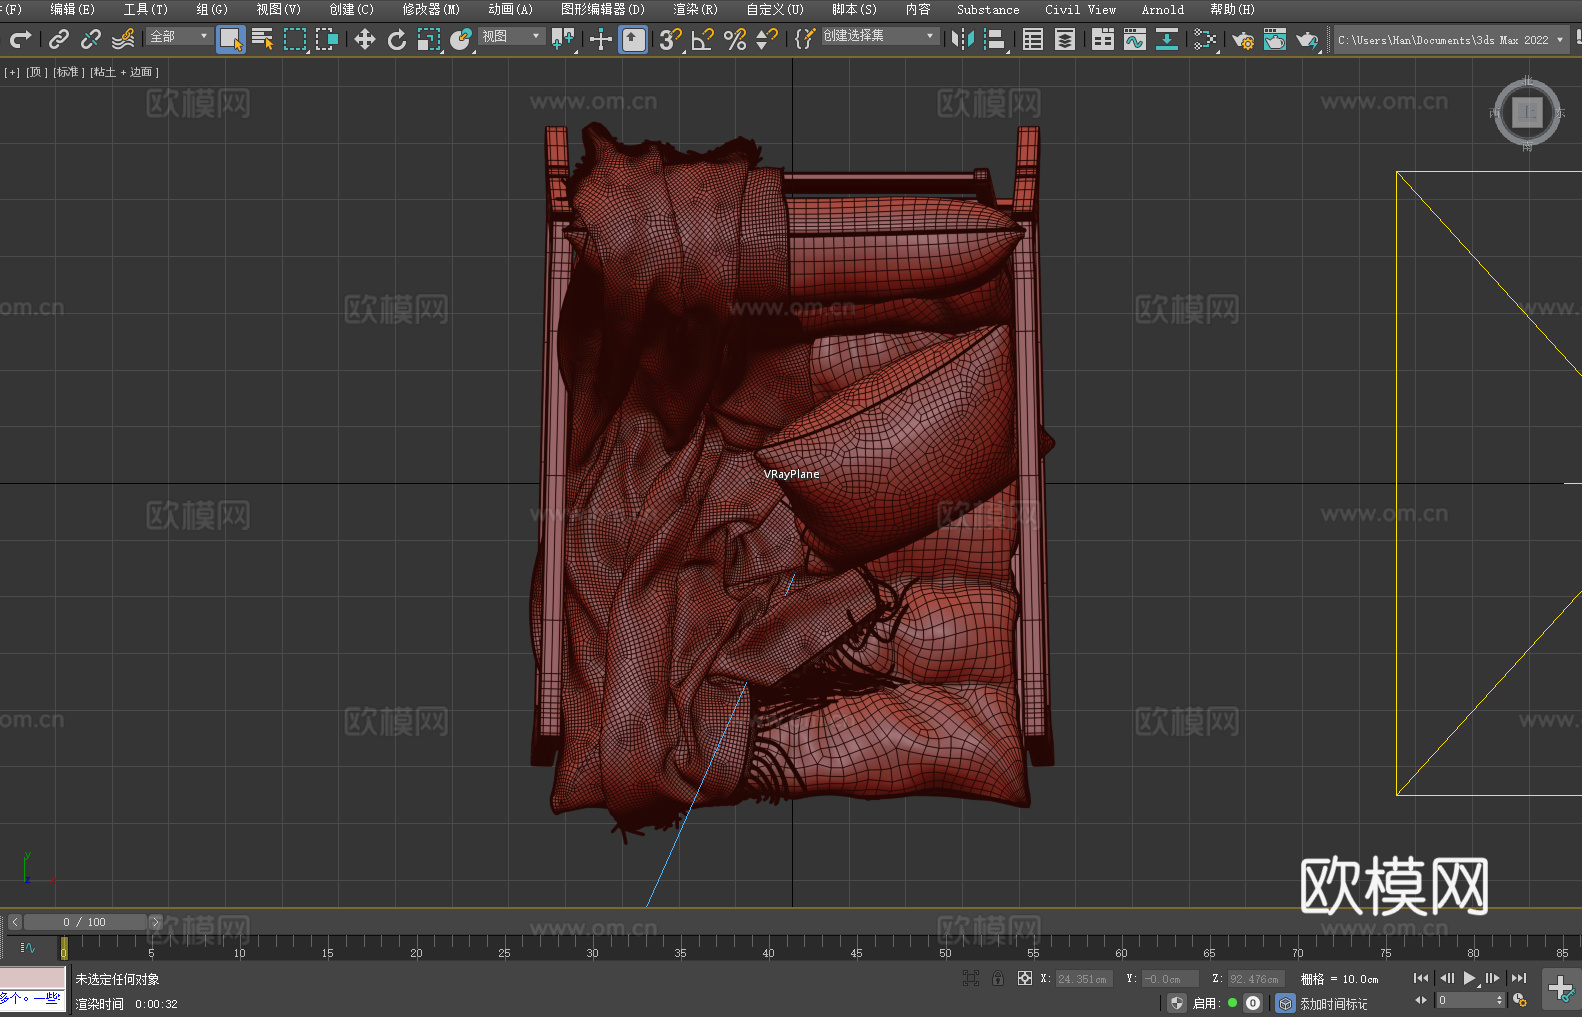Activate the Select and Rotate tool
Image resolution: width=1582 pixels, height=1017 pixels.
pos(397,40)
